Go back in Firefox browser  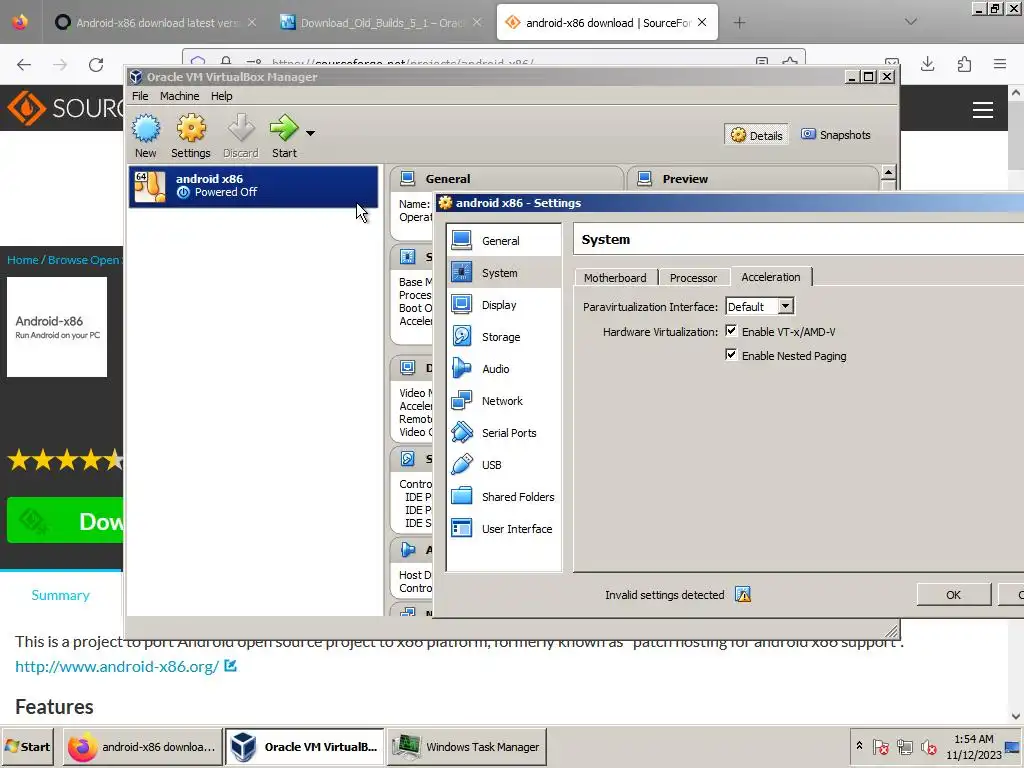[x=24, y=65]
